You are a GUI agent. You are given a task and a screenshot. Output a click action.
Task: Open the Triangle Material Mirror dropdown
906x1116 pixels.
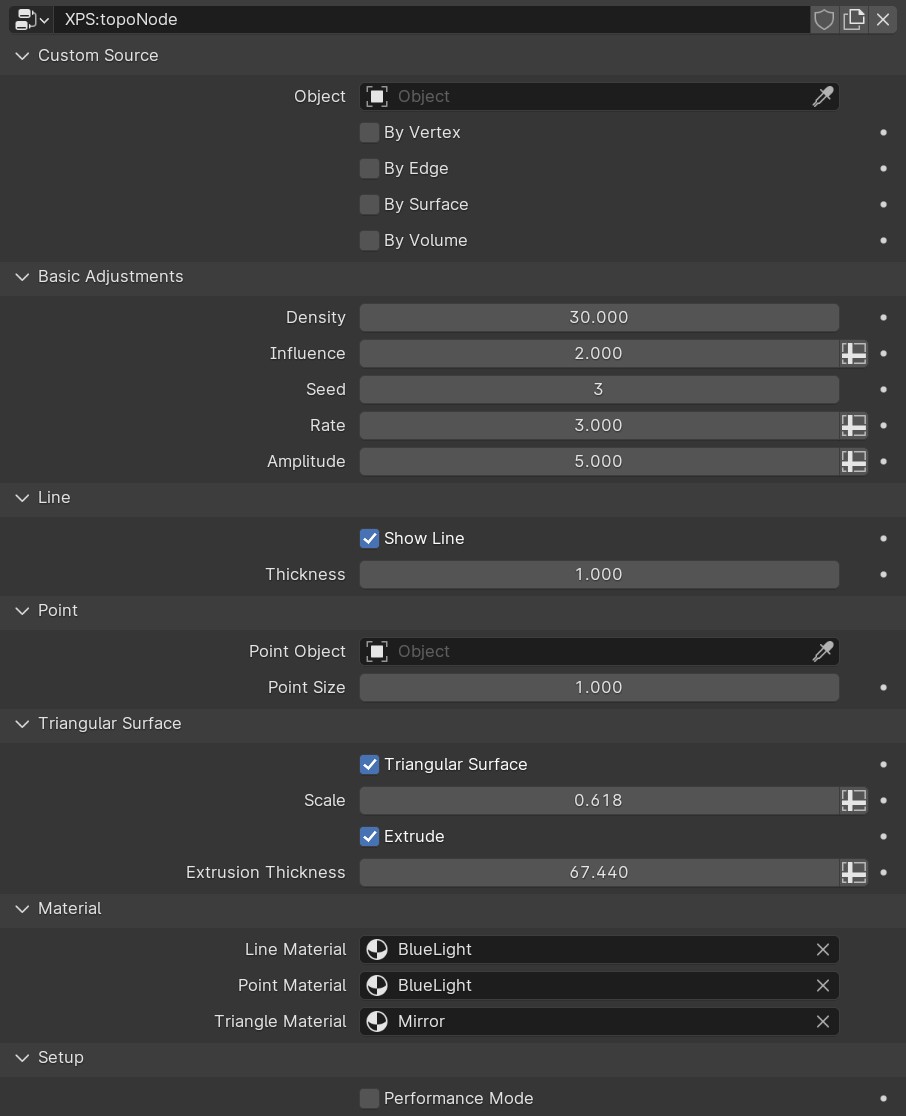599,1021
